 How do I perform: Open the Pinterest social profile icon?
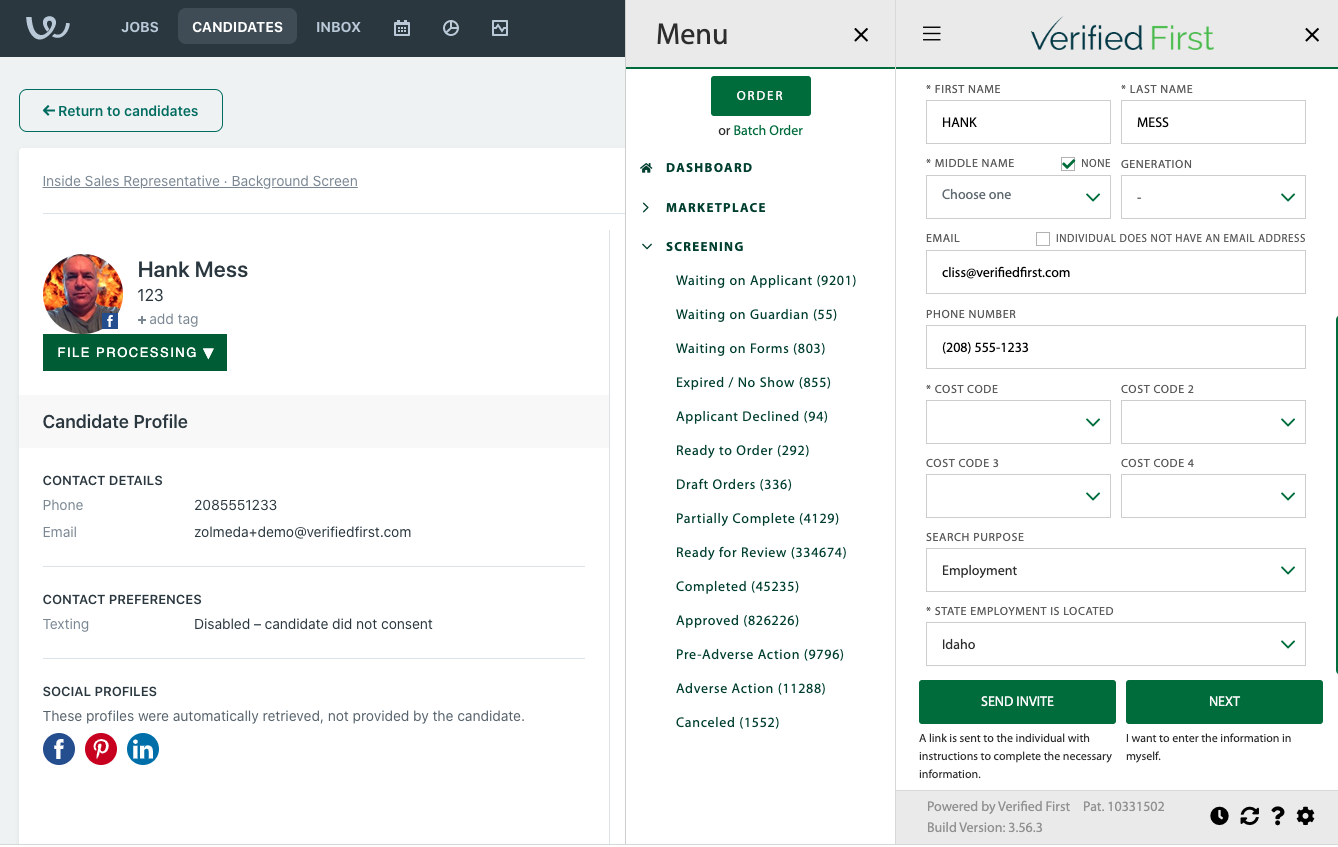(101, 749)
